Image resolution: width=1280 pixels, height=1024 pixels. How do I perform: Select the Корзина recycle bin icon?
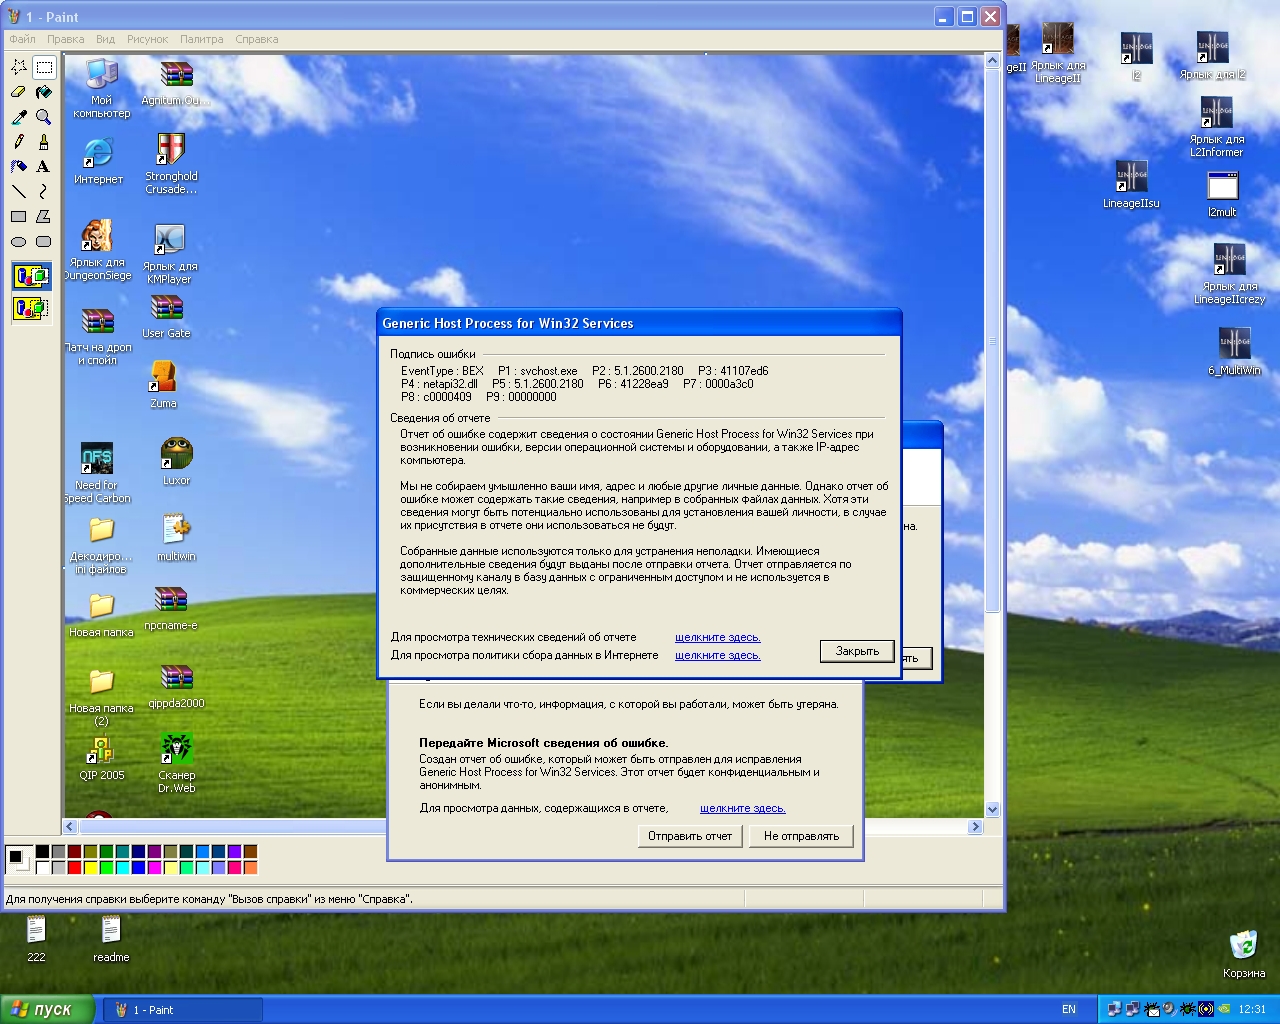coord(1243,954)
